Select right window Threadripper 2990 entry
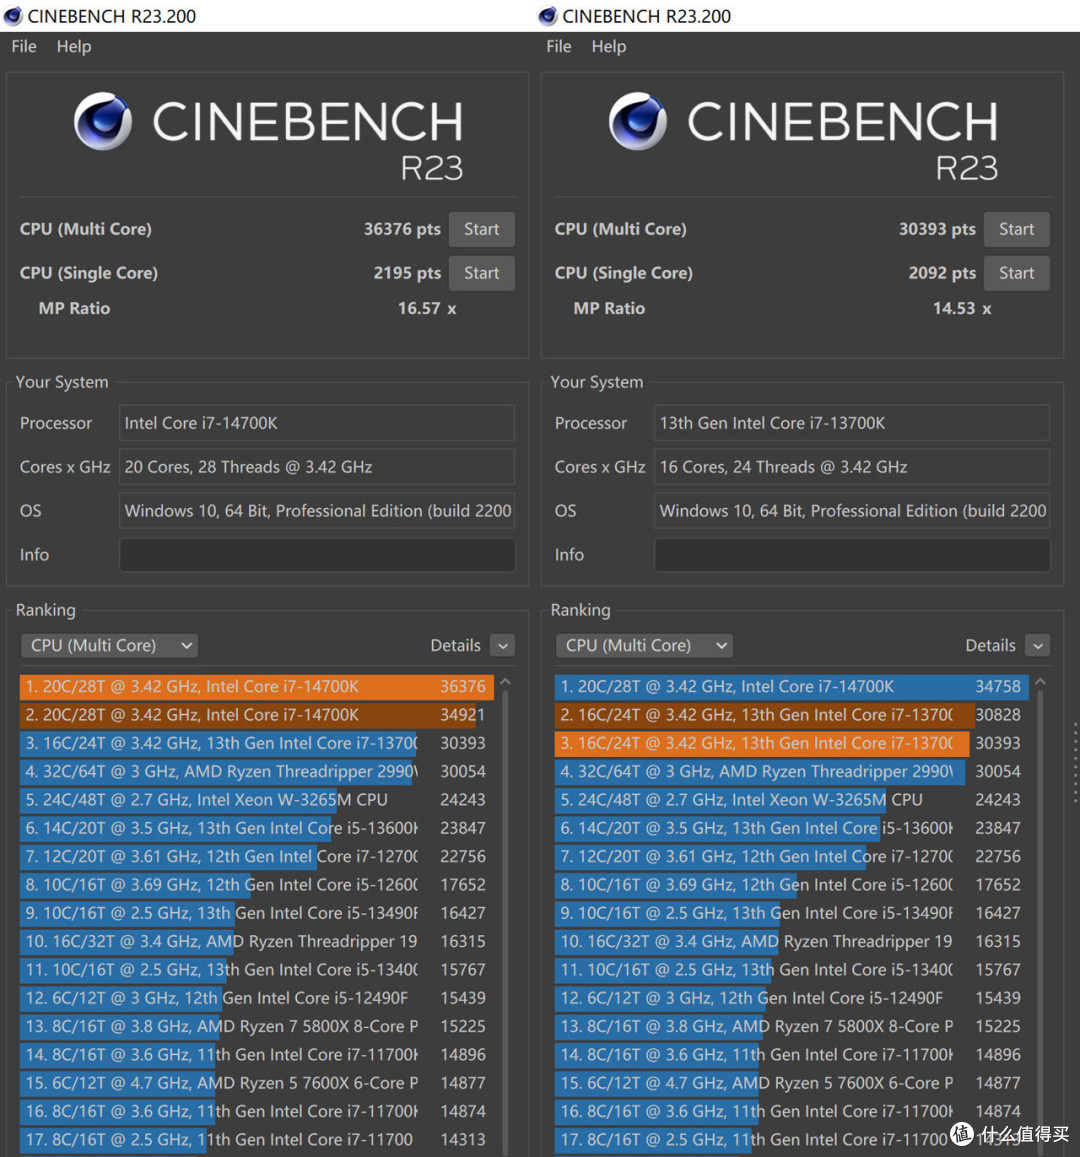Screen dimensions: 1080x1157 click(x=791, y=772)
